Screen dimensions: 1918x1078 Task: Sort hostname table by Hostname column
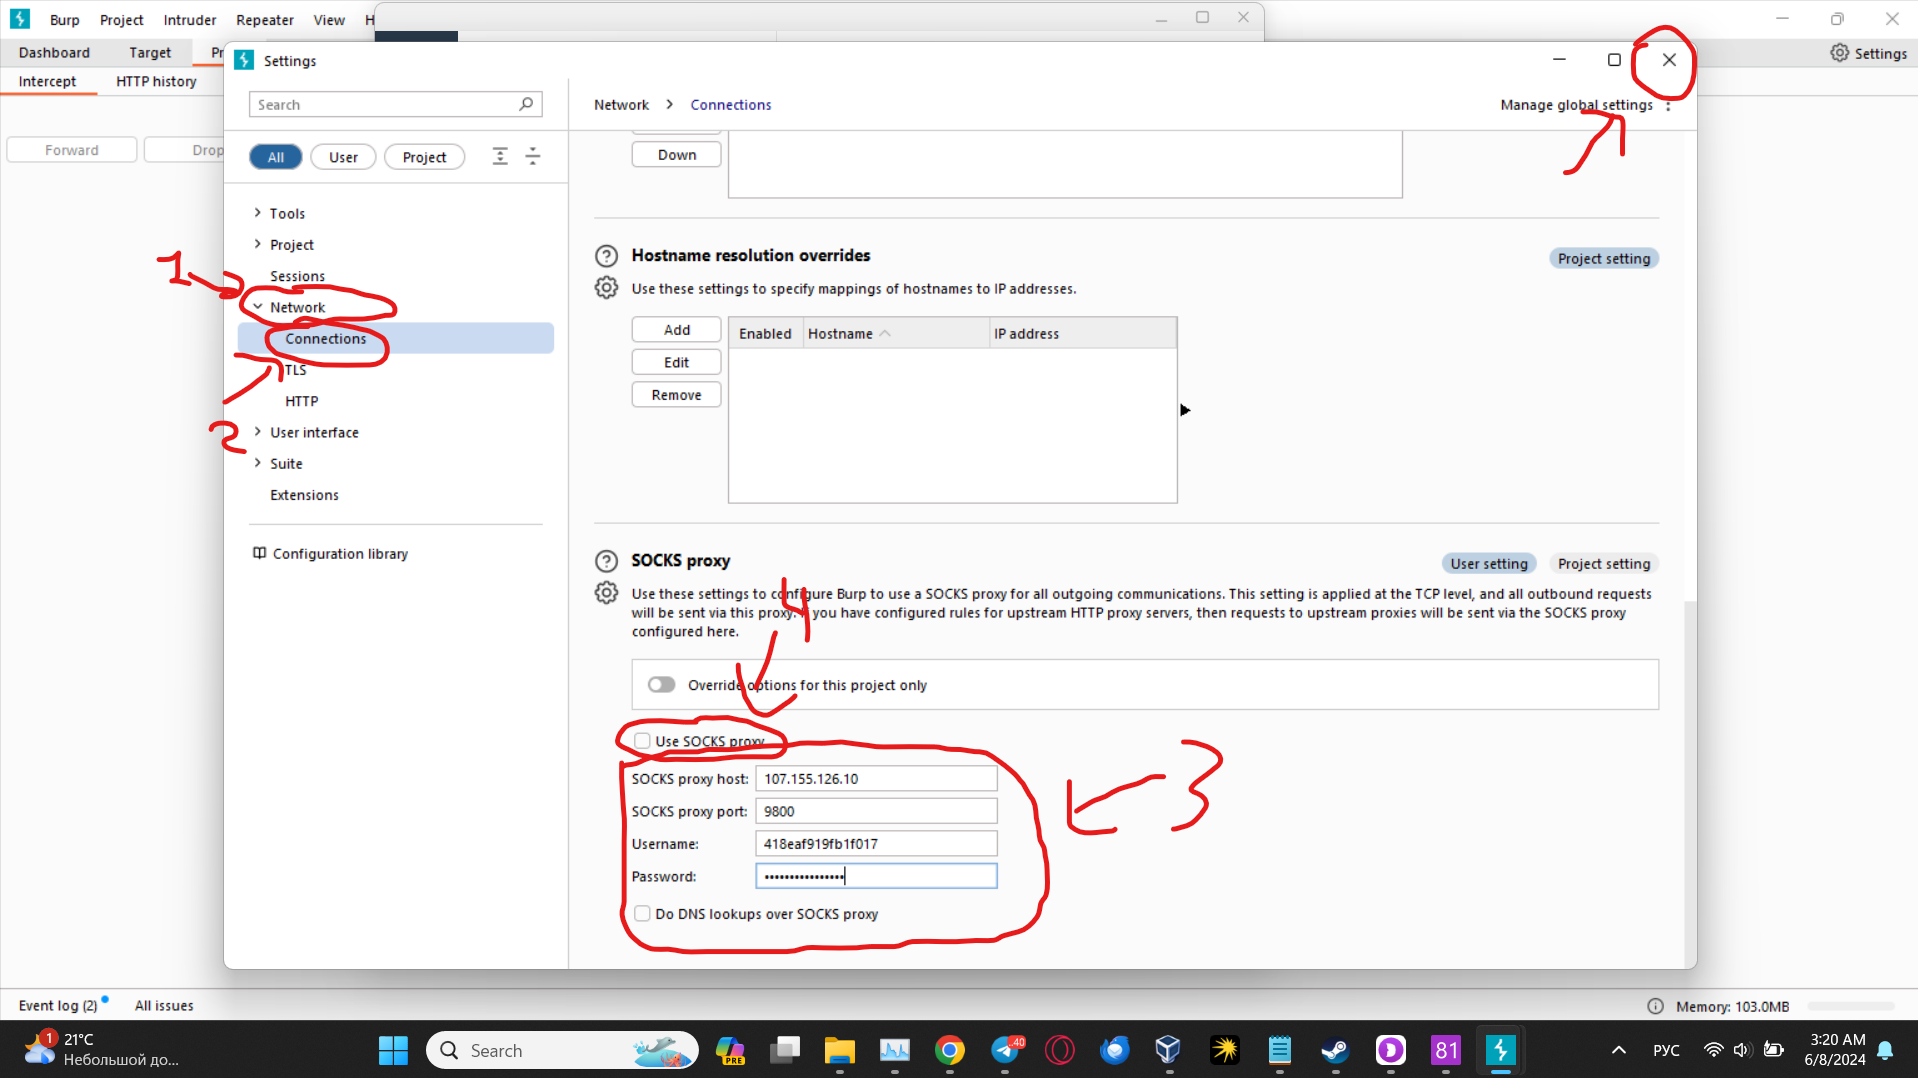896,333
